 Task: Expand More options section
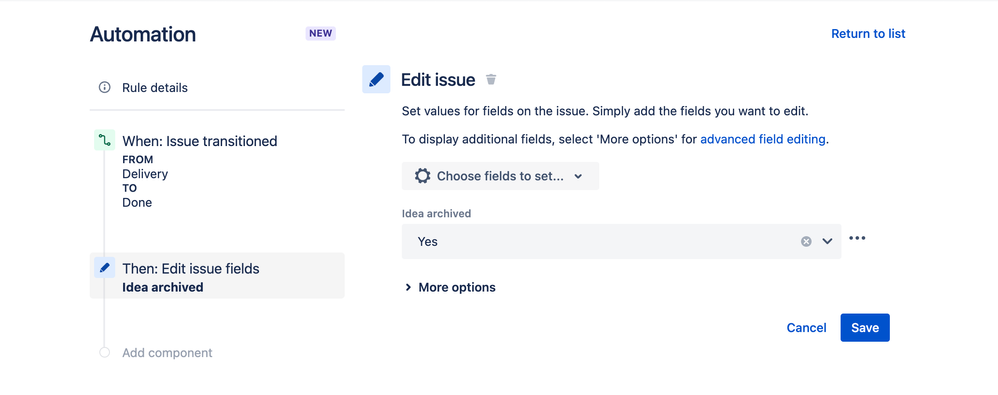point(450,288)
